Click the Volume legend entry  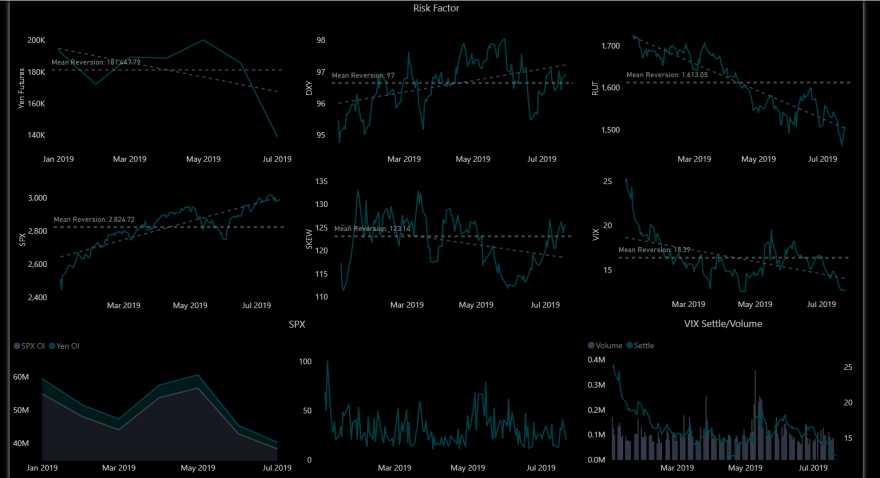pos(605,346)
